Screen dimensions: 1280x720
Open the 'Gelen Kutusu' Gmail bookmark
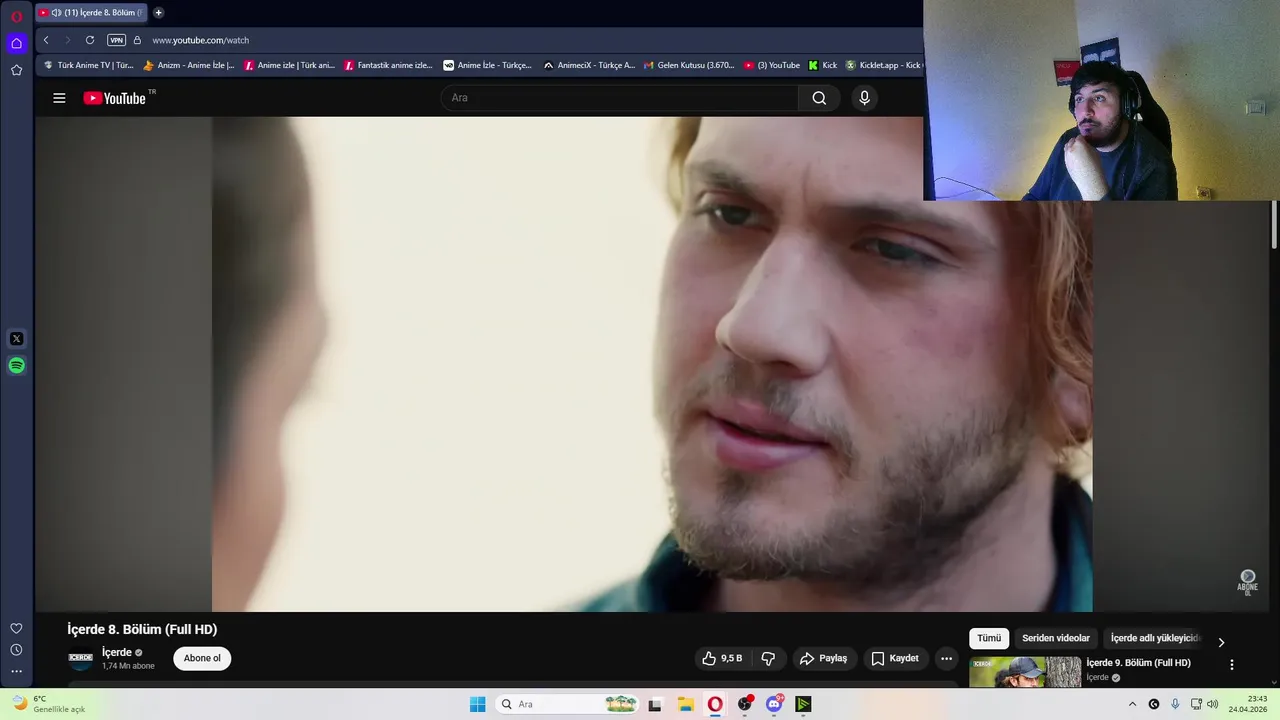[689, 65]
